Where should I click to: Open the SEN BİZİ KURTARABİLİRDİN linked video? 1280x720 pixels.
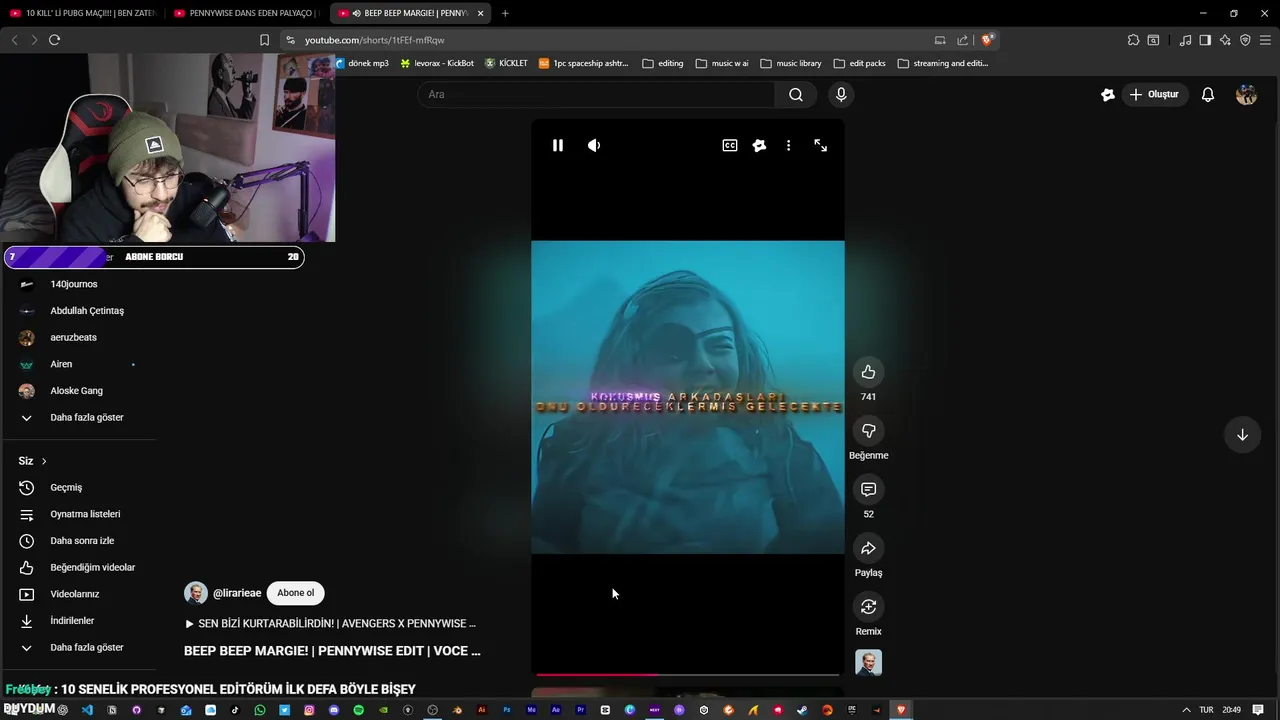pyautogui.click(x=331, y=623)
